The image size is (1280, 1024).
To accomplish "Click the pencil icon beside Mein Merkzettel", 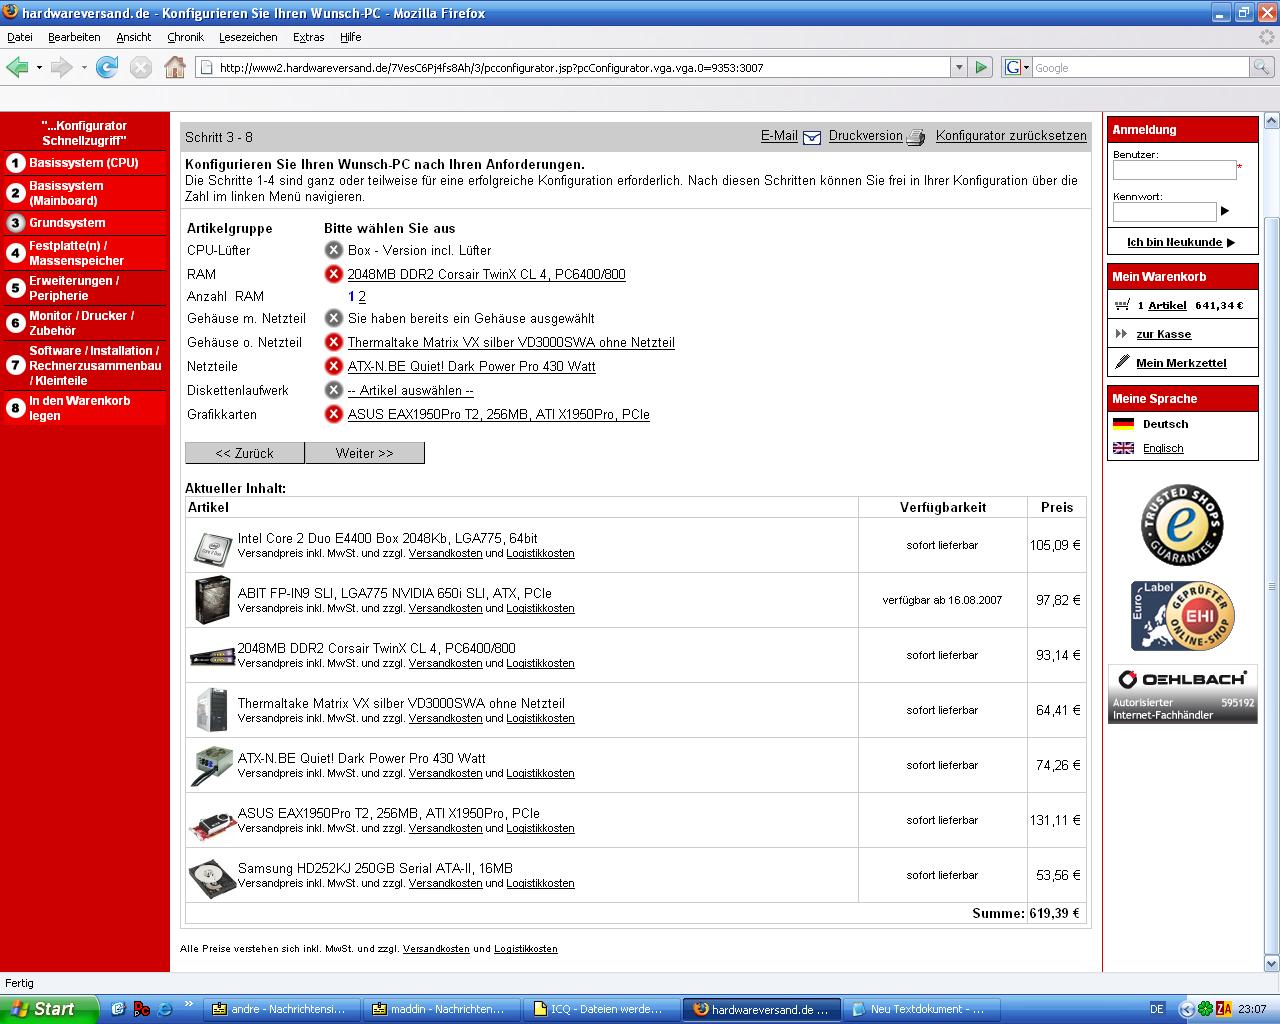I will 1122,362.
